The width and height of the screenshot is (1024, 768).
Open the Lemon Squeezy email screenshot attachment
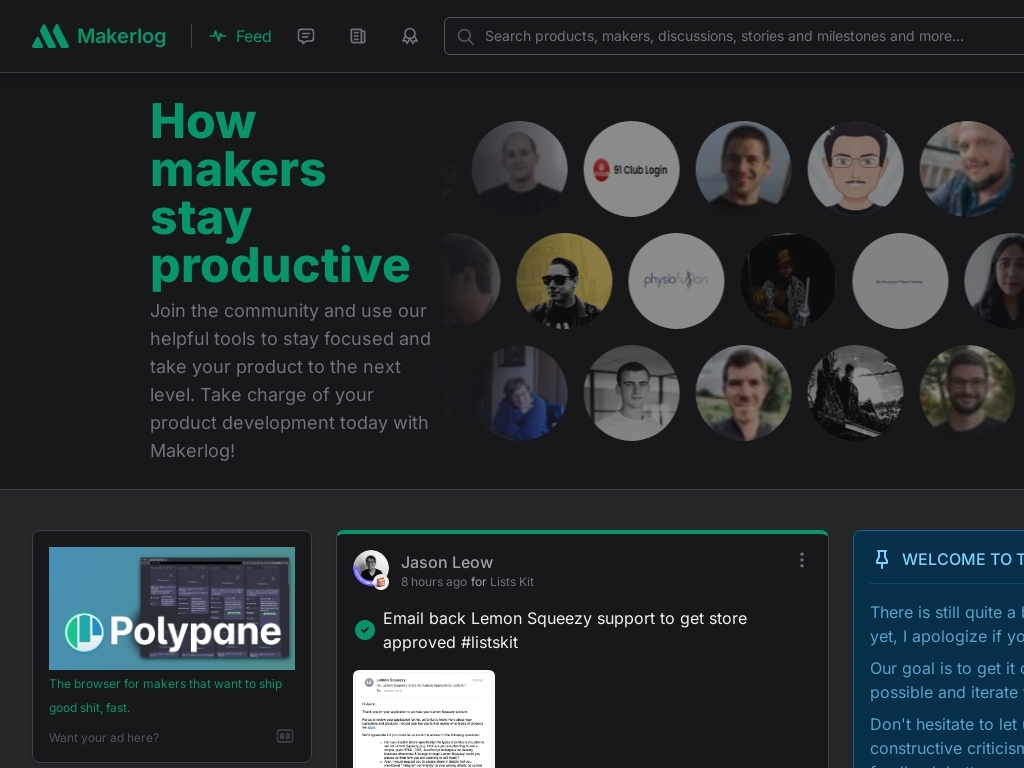pos(424,719)
